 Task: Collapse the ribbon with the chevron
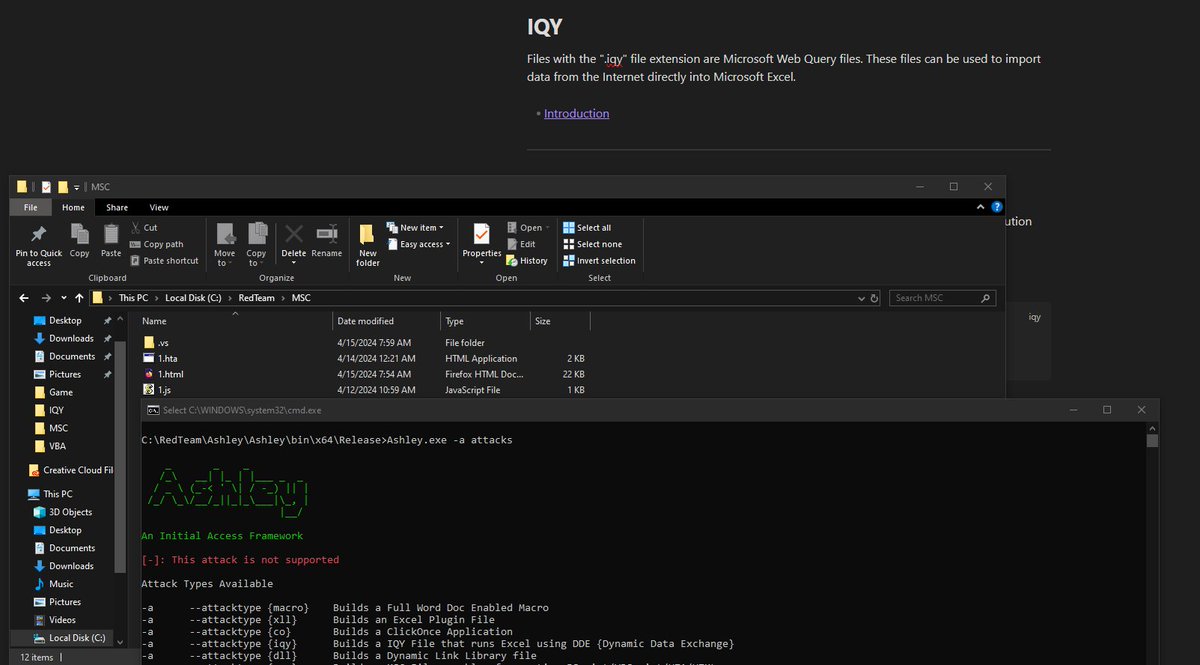point(980,207)
